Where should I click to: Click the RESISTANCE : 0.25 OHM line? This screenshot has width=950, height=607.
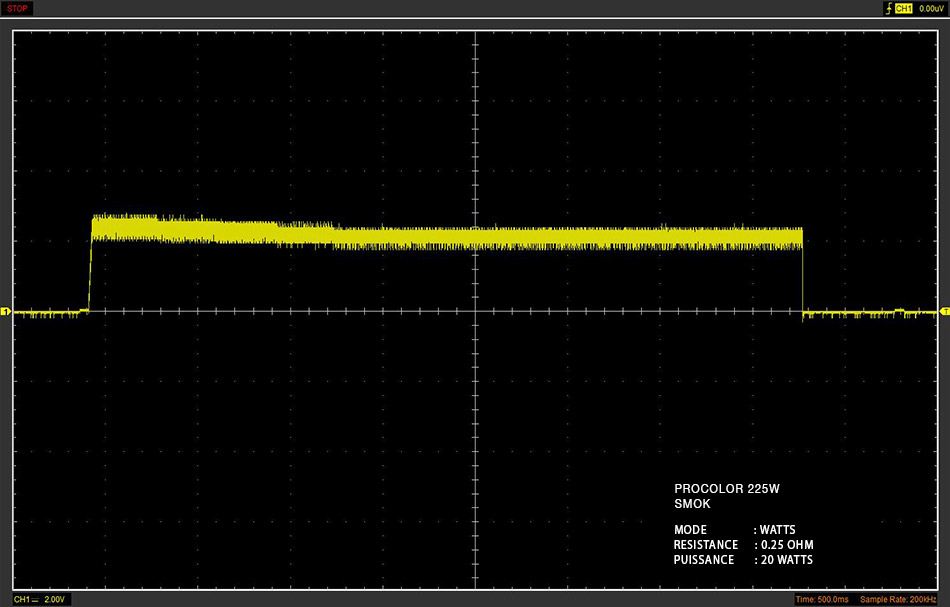coord(743,545)
